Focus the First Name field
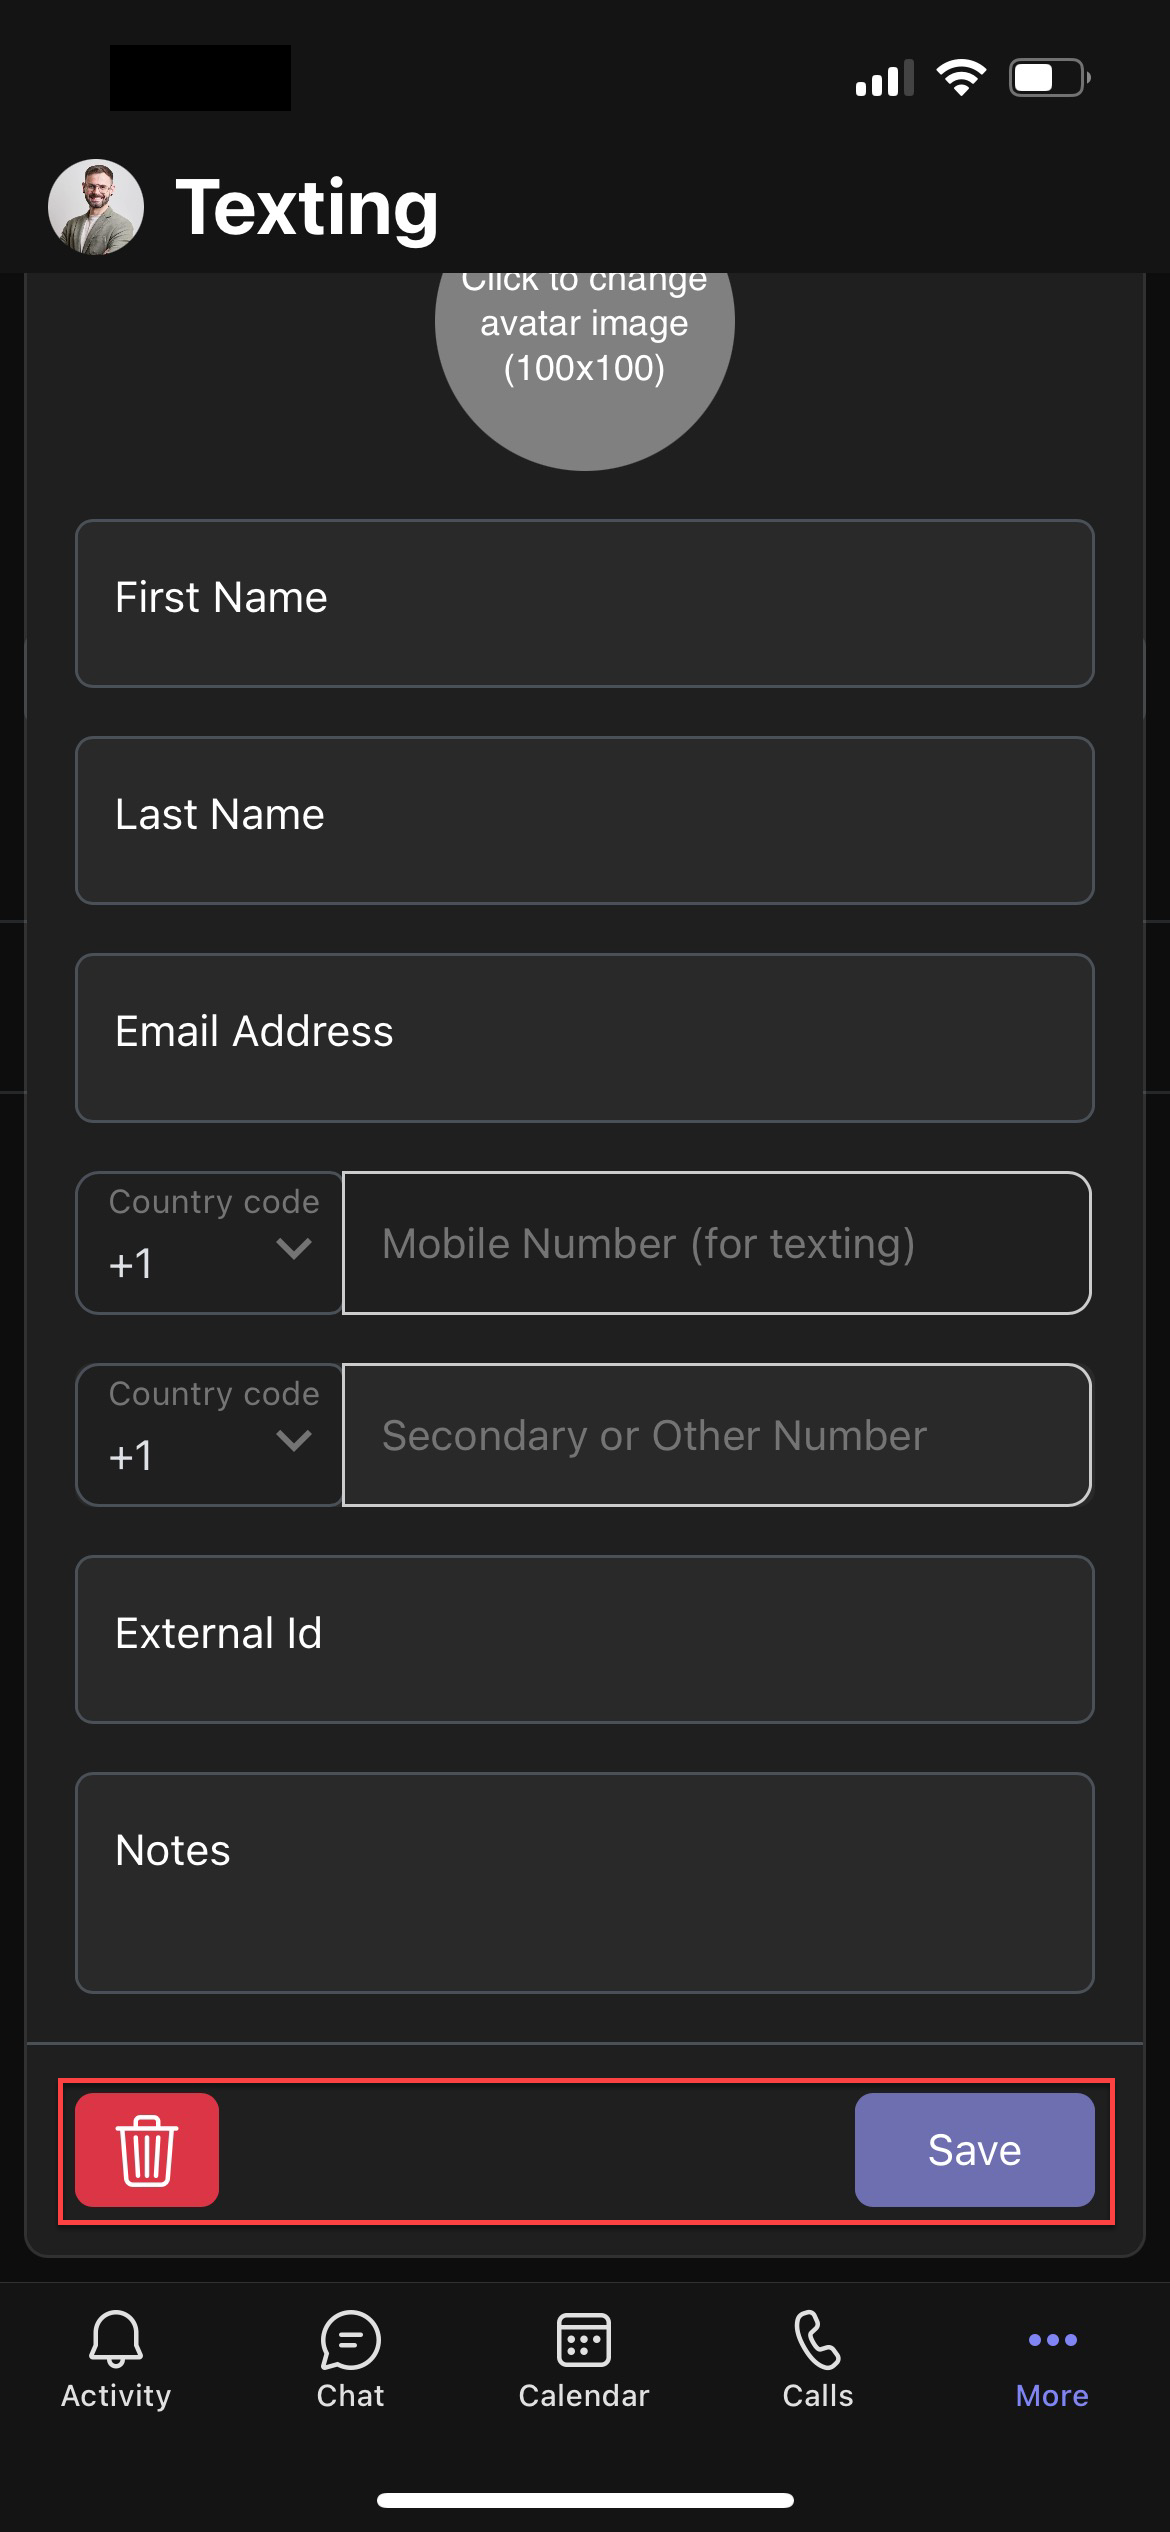Viewport: 1170px width, 2532px height. 585,603
